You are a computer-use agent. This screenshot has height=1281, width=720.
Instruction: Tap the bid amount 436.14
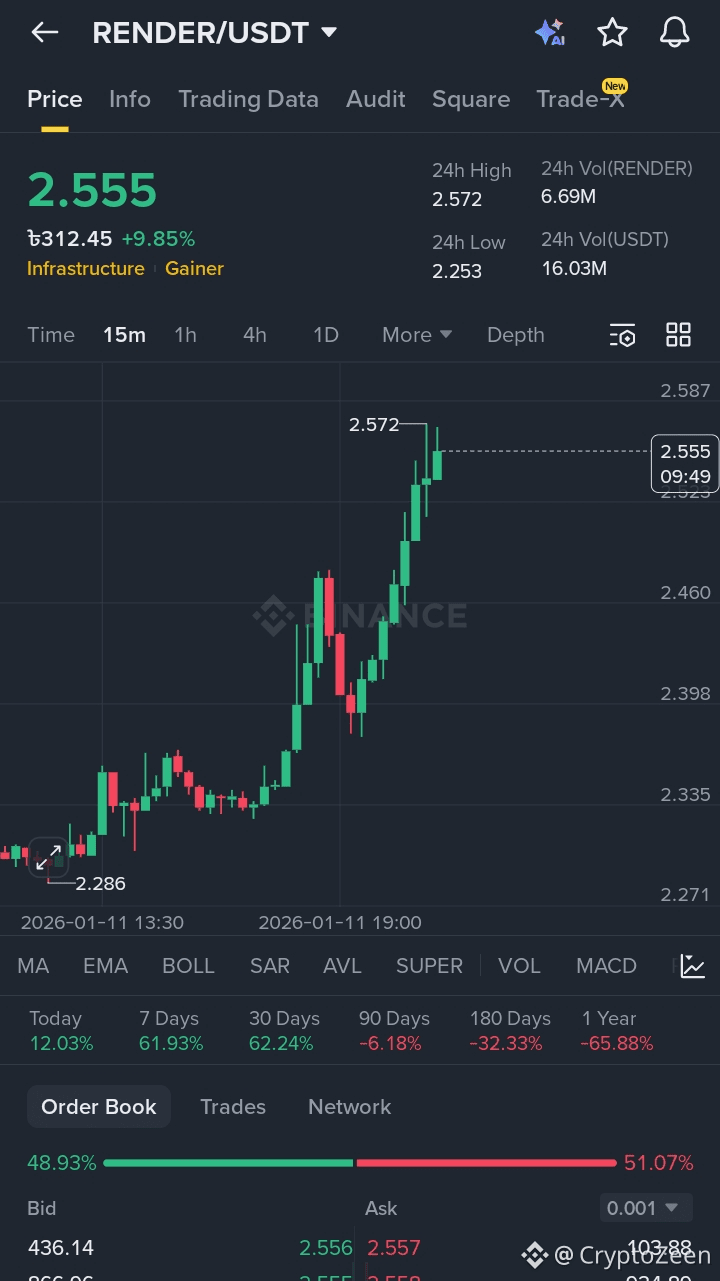[61, 1248]
